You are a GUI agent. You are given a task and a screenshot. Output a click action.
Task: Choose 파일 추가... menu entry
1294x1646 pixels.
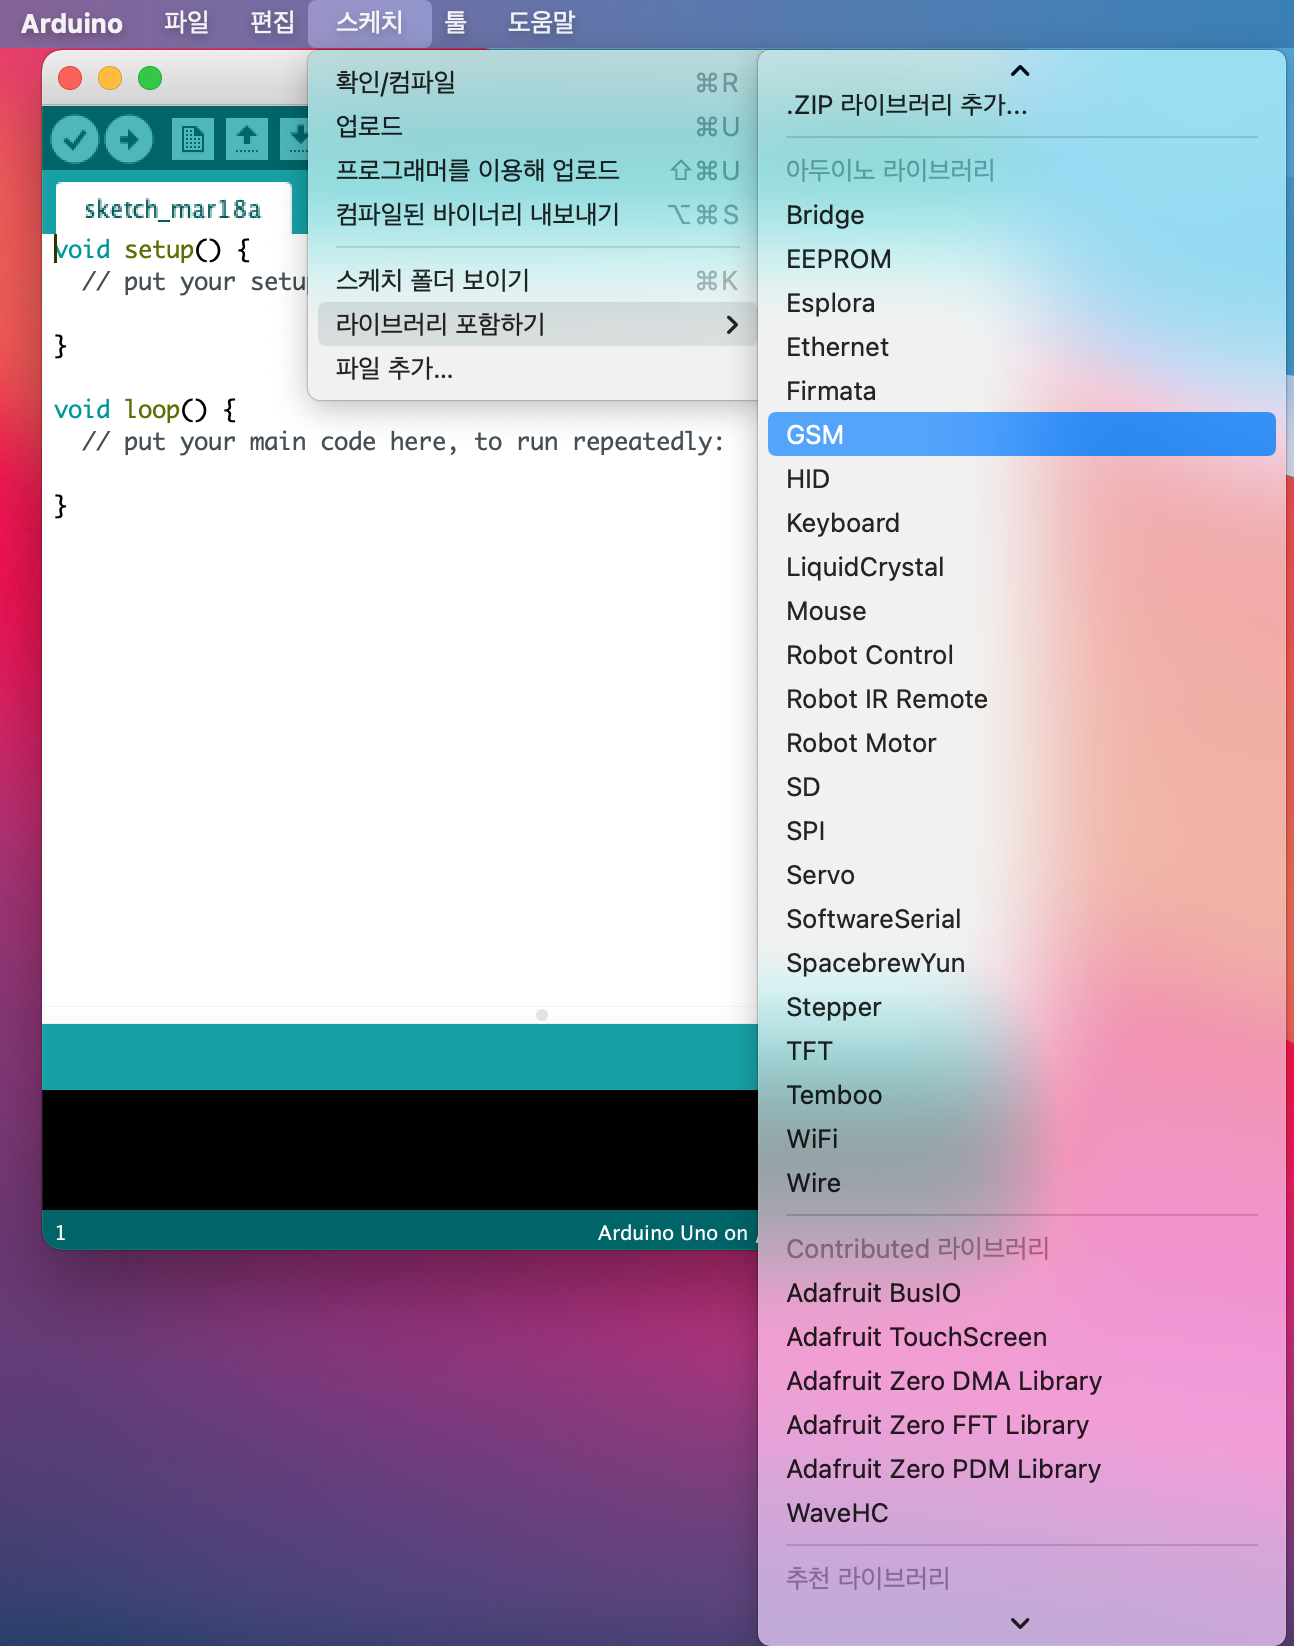click(537, 368)
